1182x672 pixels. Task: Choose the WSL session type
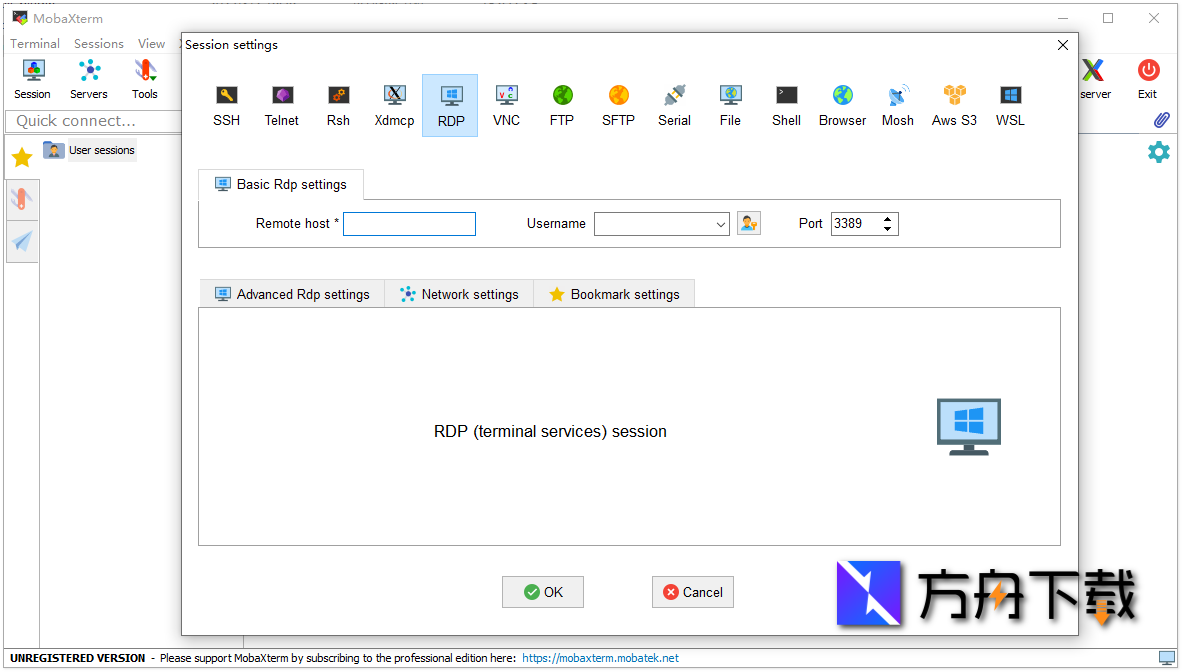(x=1009, y=104)
